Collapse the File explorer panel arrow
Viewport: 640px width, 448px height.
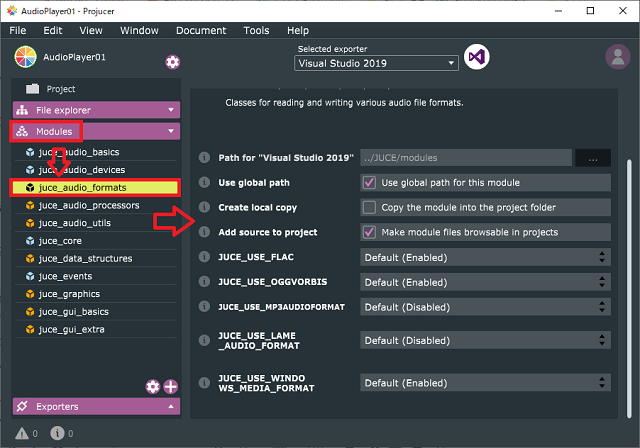(x=171, y=110)
